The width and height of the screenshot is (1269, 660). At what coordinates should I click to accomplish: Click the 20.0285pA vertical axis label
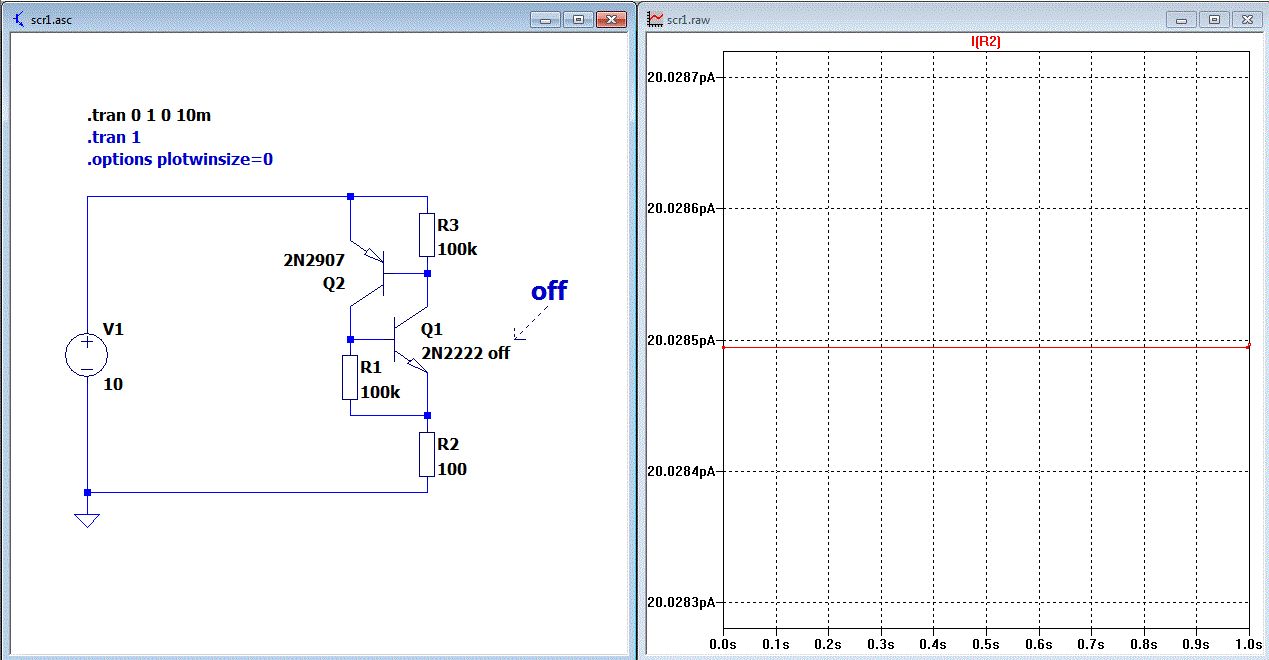(681, 340)
